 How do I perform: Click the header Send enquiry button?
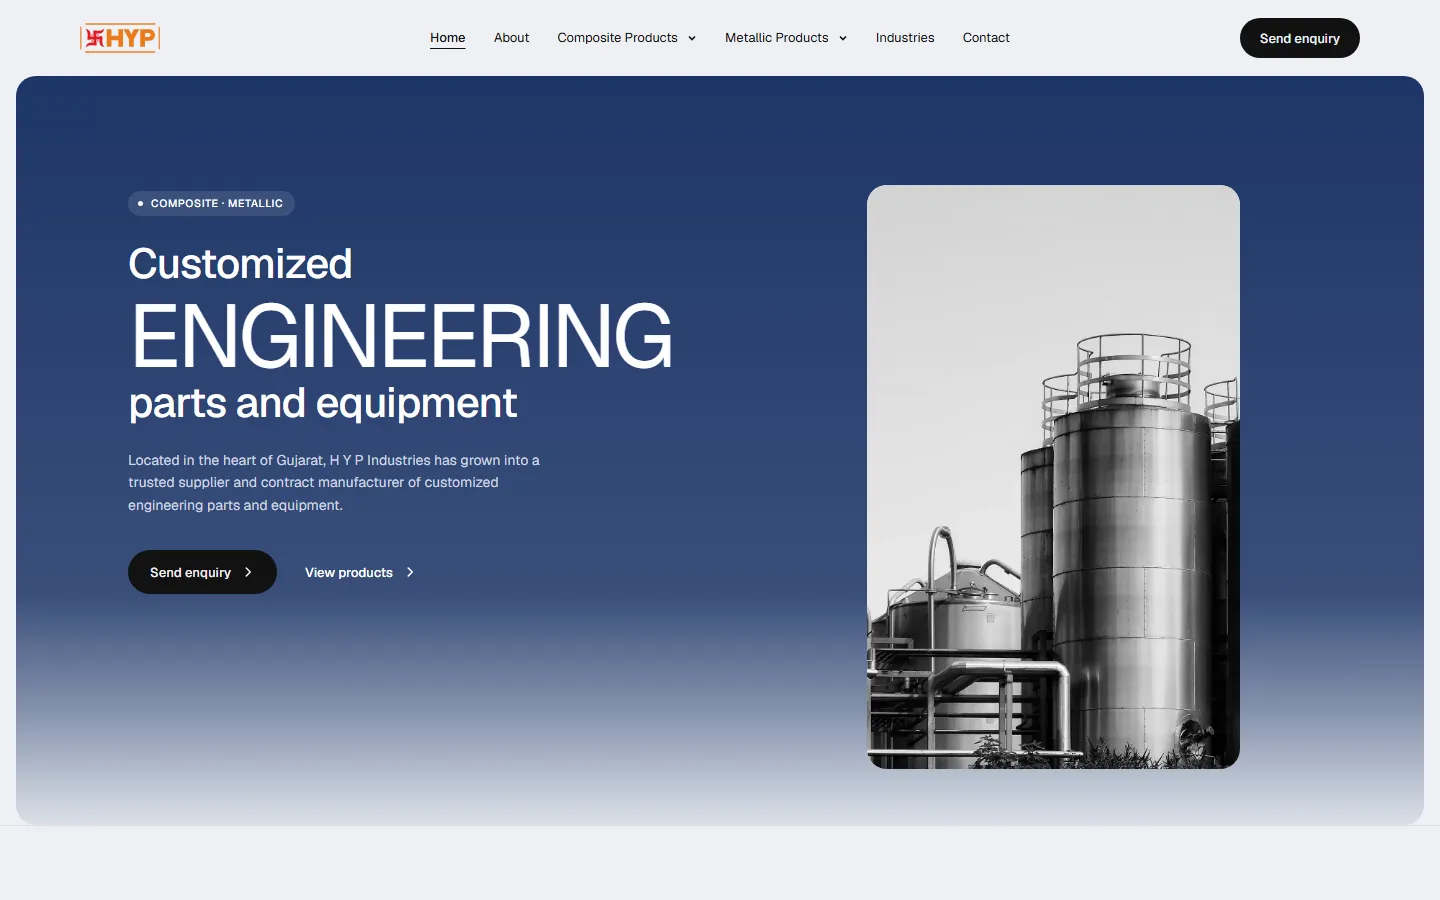pyautogui.click(x=1300, y=38)
